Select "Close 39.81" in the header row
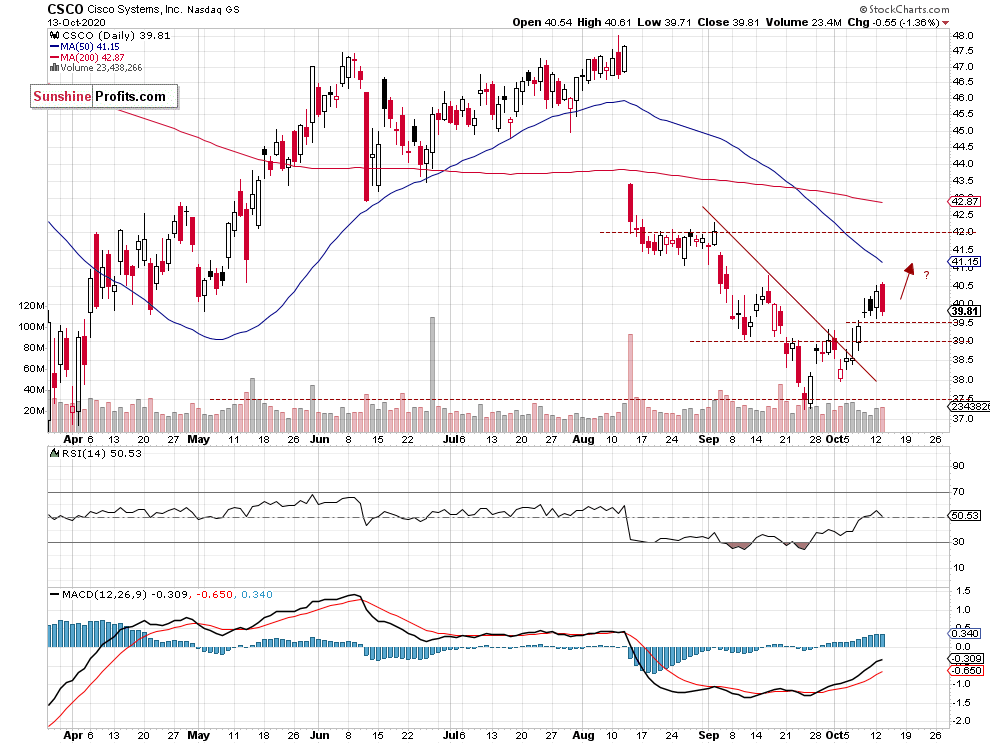Viewport: 990px width, 744px height. [x=729, y=22]
